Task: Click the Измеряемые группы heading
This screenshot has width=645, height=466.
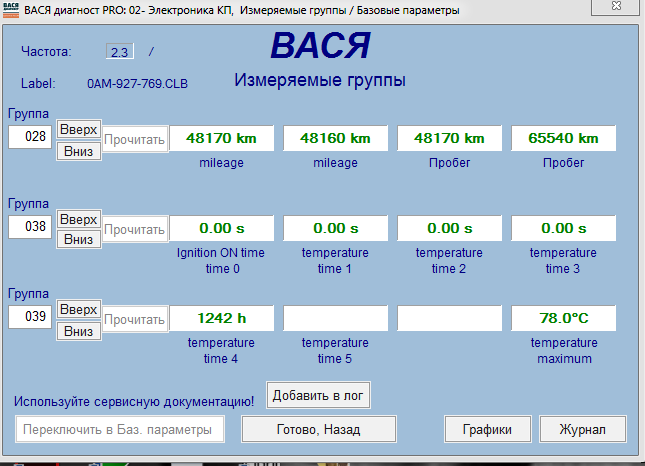Action: (x=320, y=80)
